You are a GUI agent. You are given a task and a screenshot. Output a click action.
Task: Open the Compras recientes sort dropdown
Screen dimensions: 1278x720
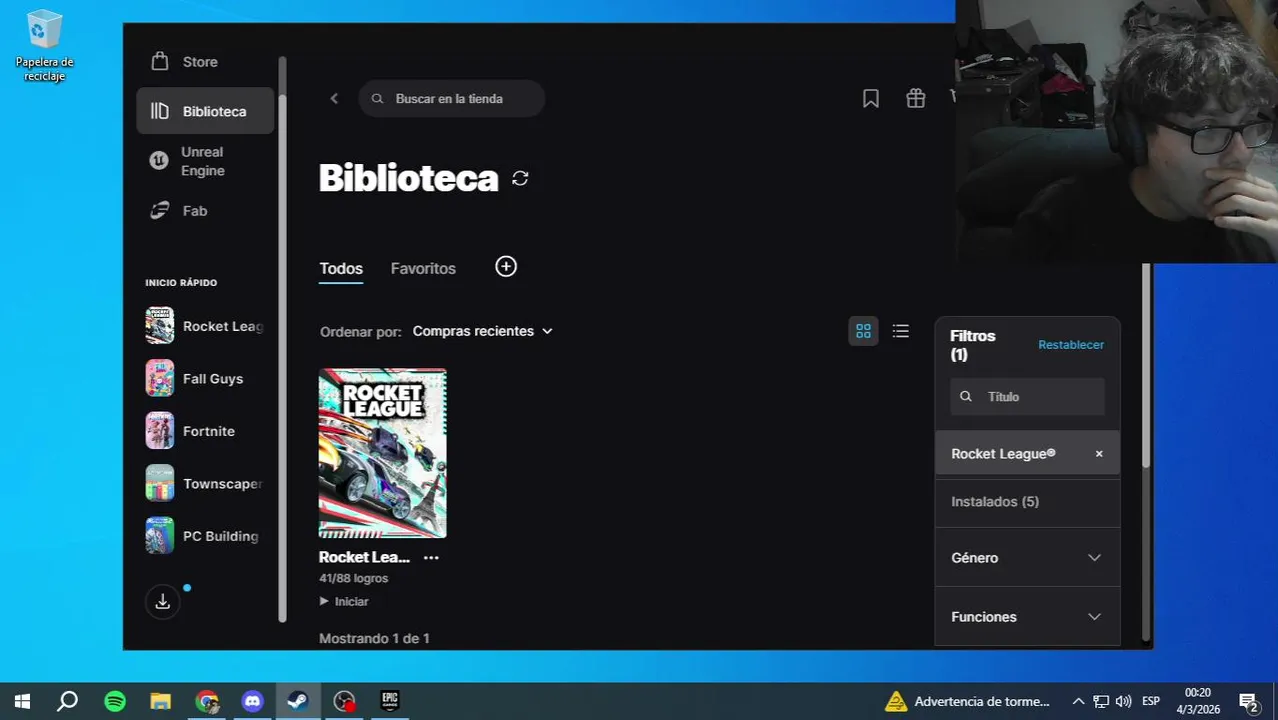click(x=482, y=331)
